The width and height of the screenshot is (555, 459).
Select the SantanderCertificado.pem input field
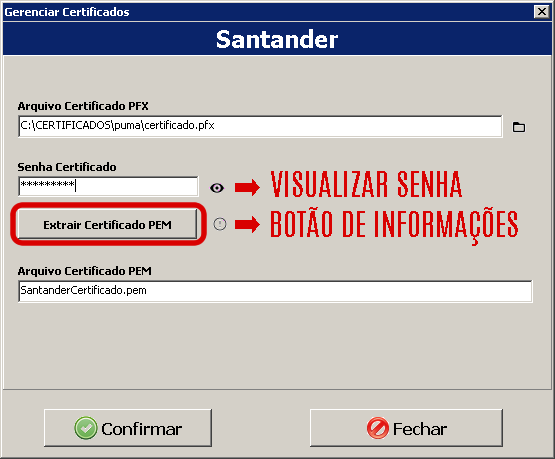coord(275,291)
